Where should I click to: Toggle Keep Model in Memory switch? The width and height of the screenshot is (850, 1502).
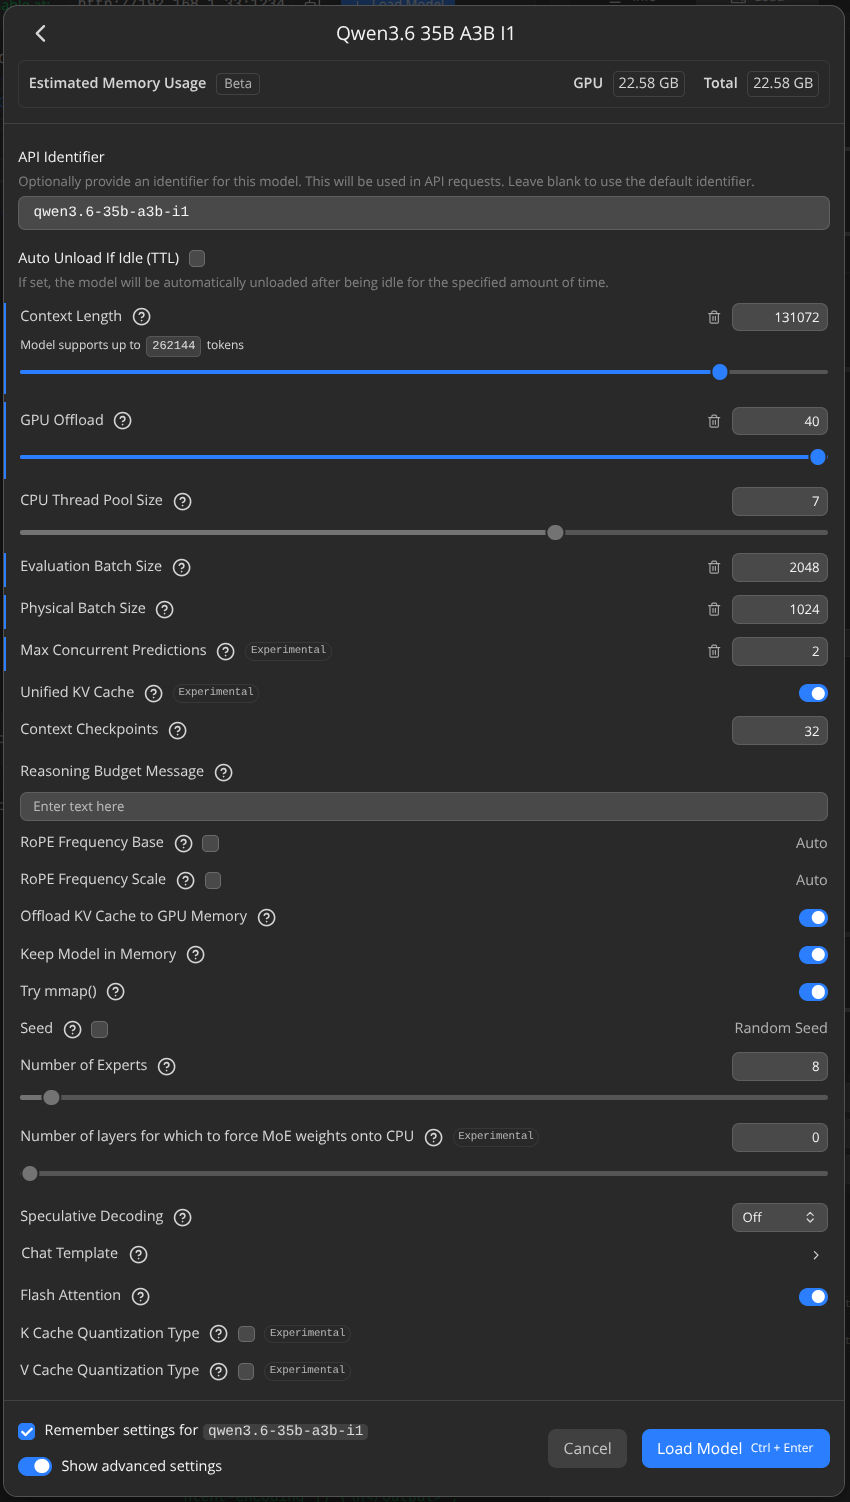pos(813,955)
